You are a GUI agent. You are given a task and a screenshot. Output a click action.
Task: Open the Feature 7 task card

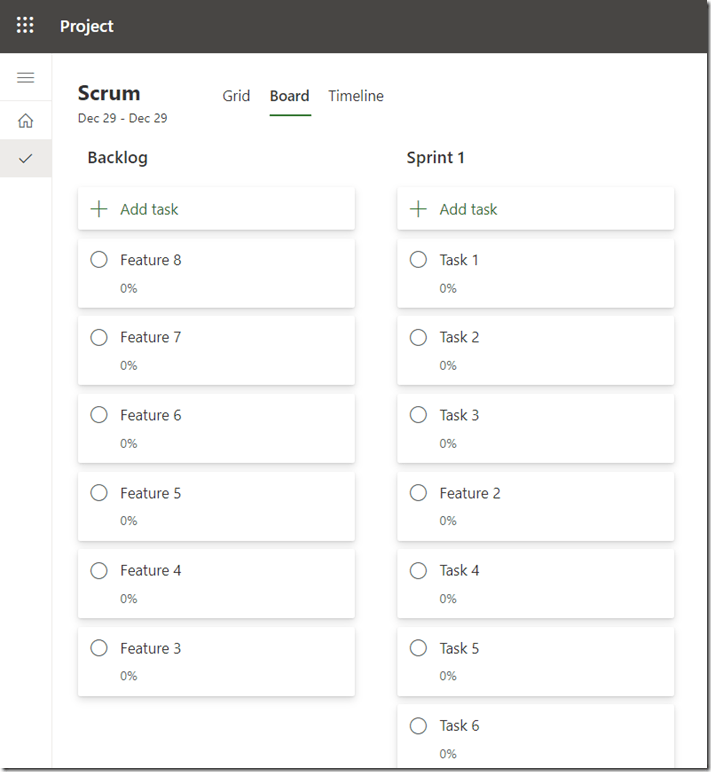pyautogui.click(x=151, y=338)
